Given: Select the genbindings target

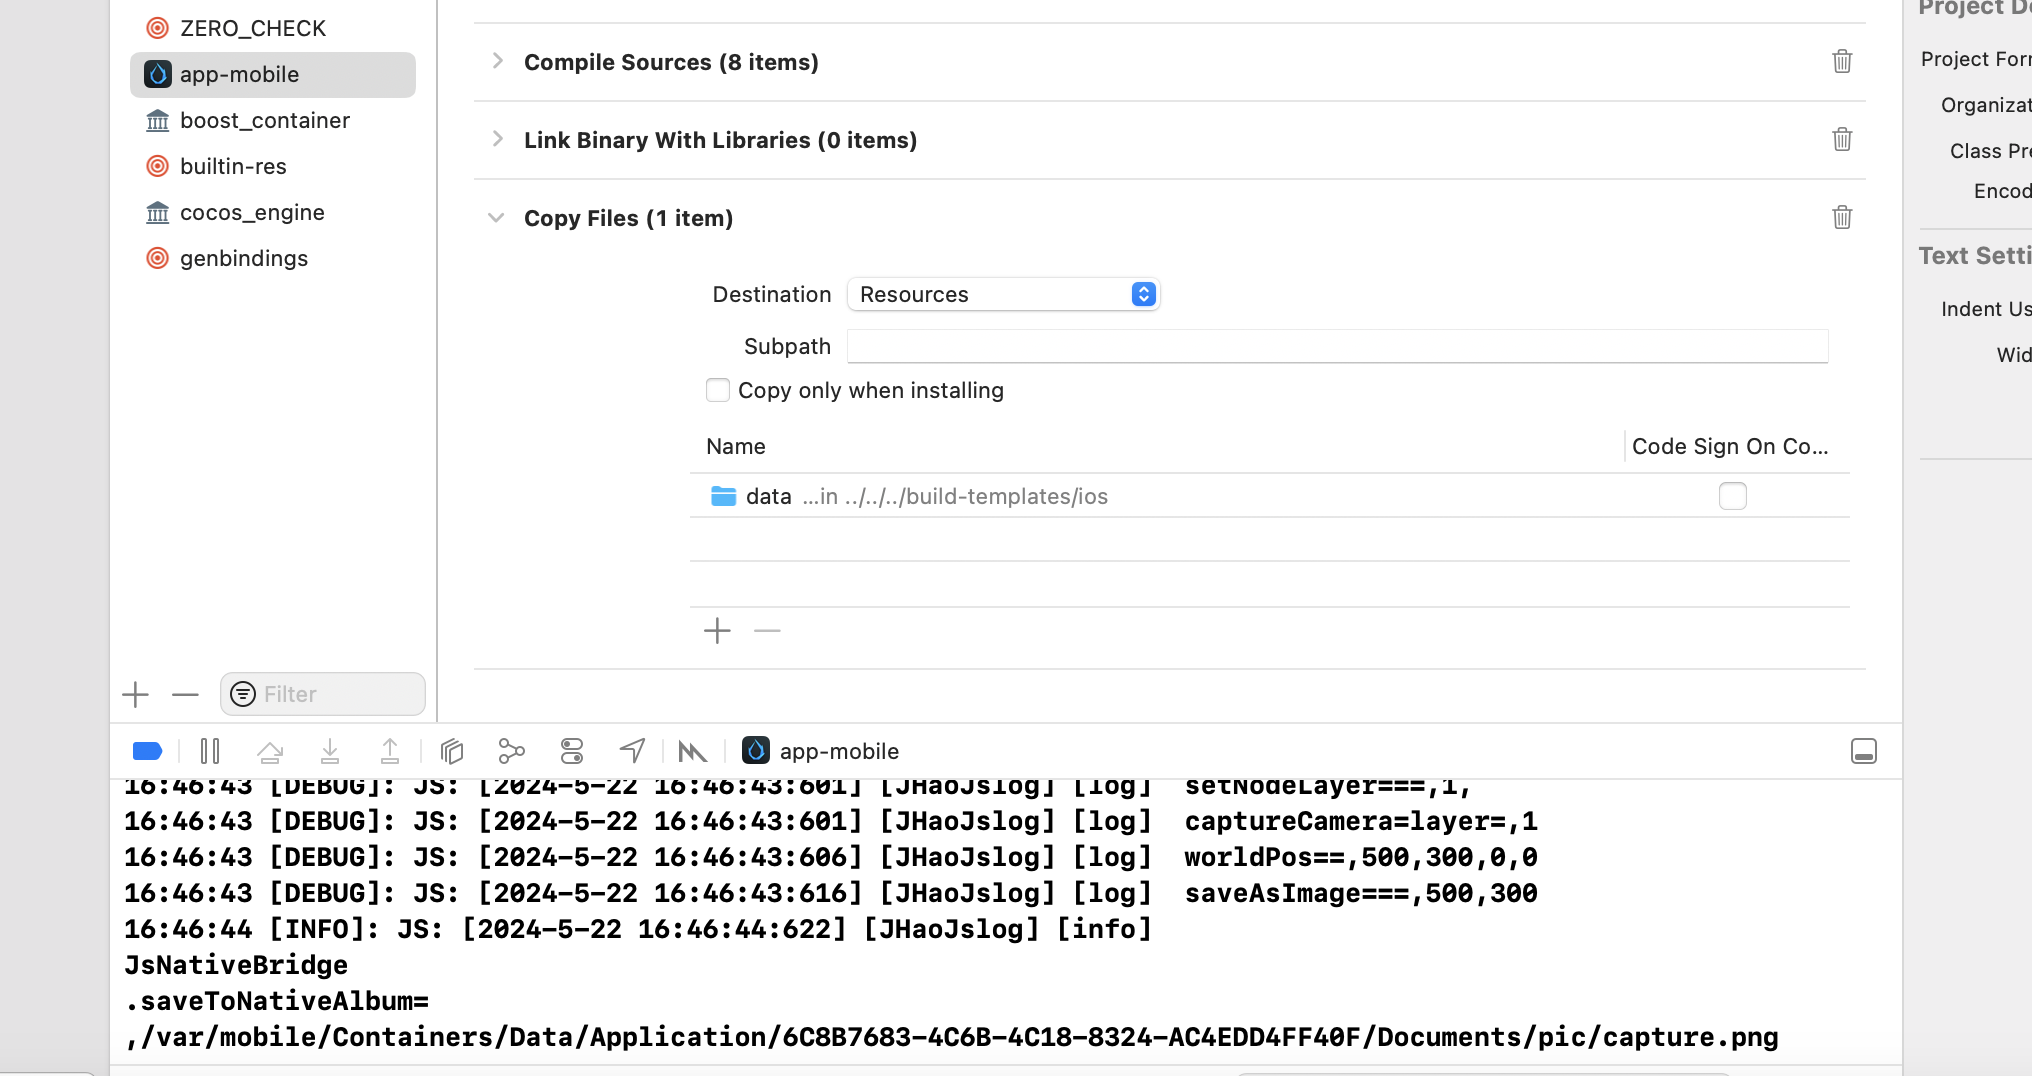Looking at the screenshot, I should (244, 258).
